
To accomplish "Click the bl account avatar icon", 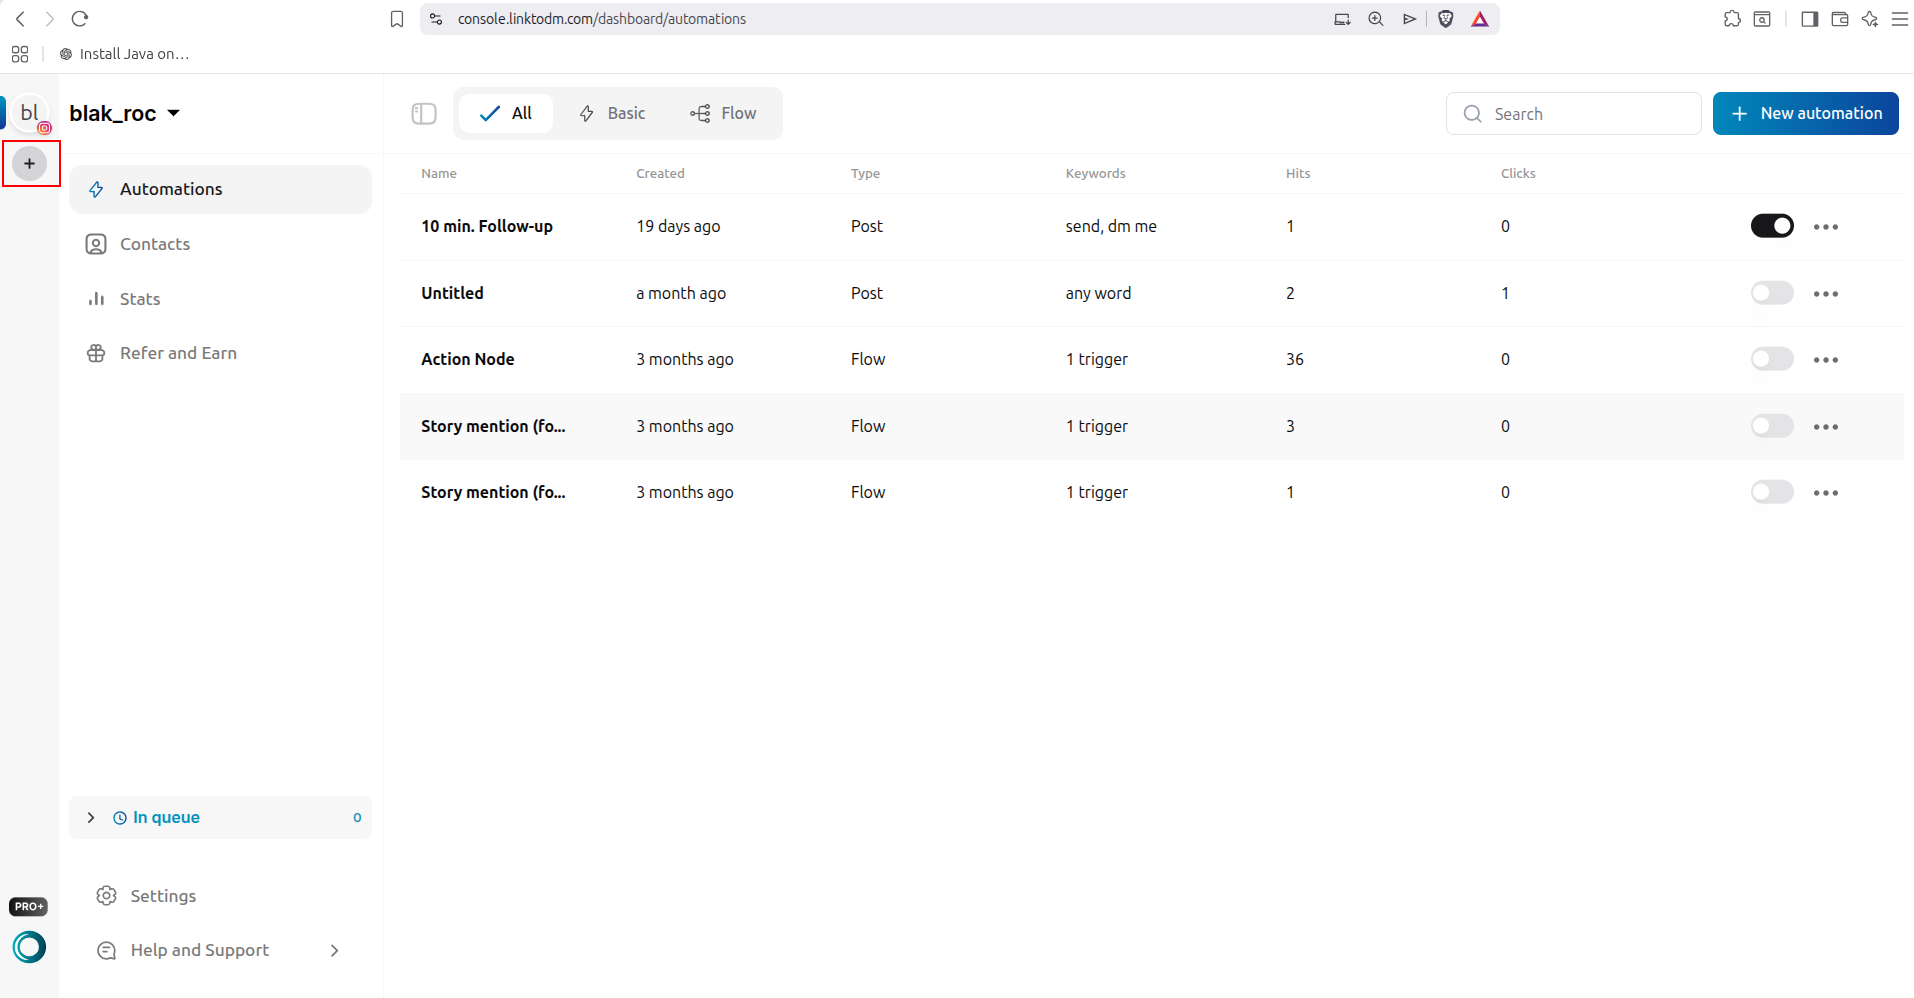I will [x=30, y=113].
